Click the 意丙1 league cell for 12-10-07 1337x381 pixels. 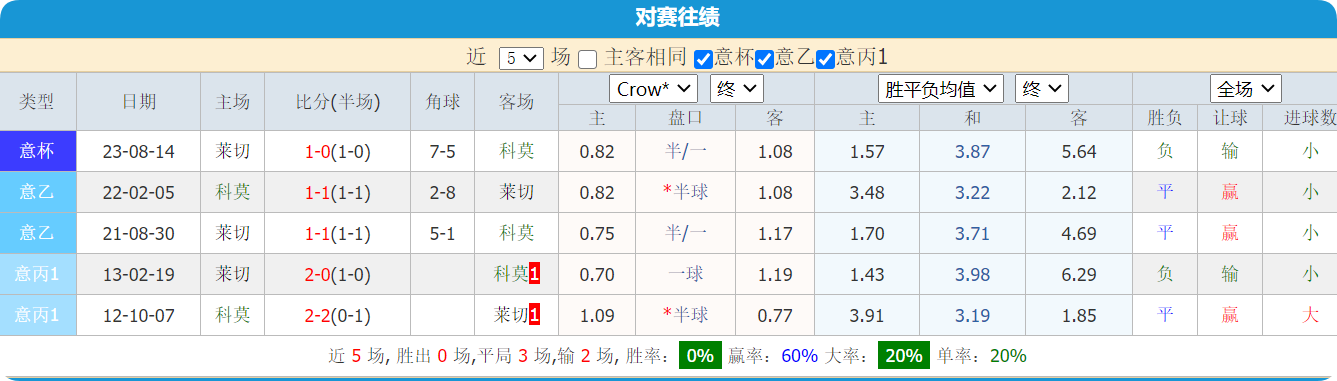pos(38,315)
